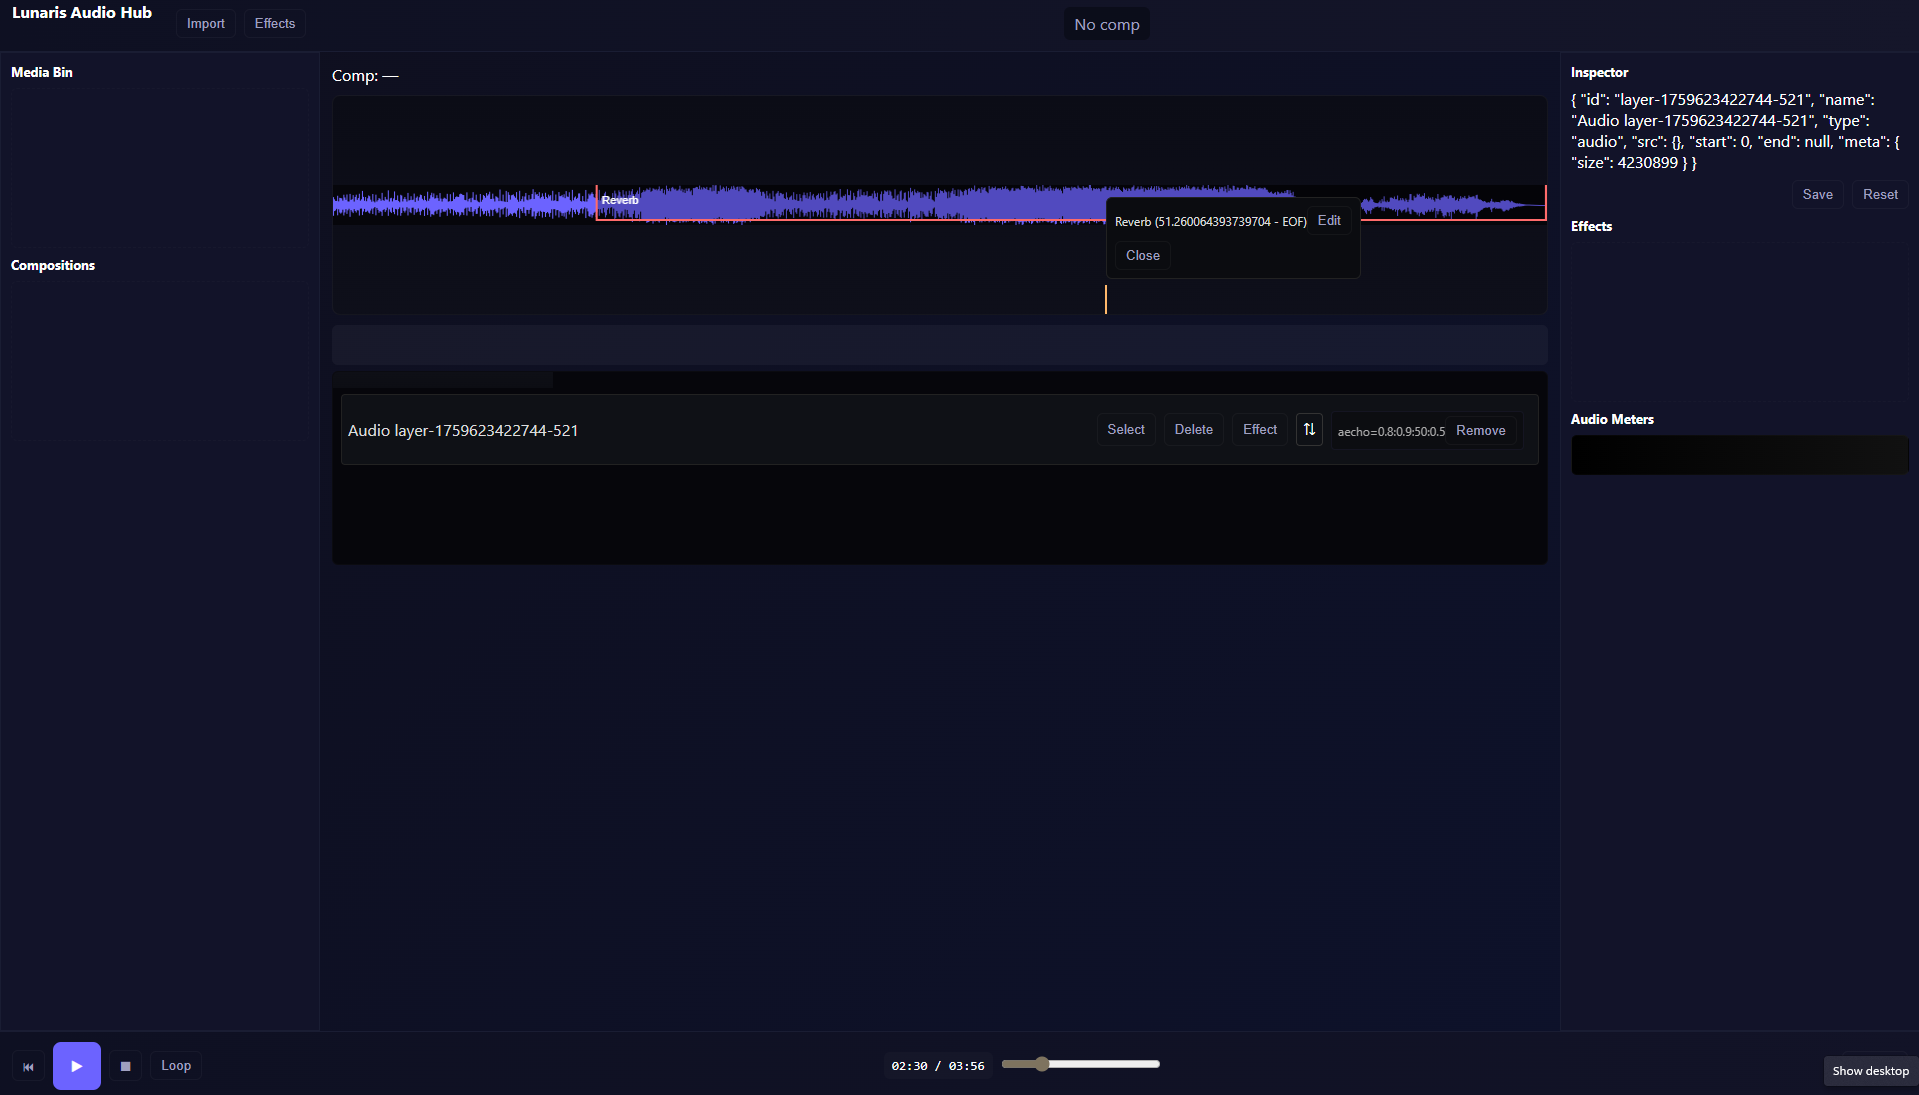Select the Audio layer-1759623422744-521

(1125, 429)
